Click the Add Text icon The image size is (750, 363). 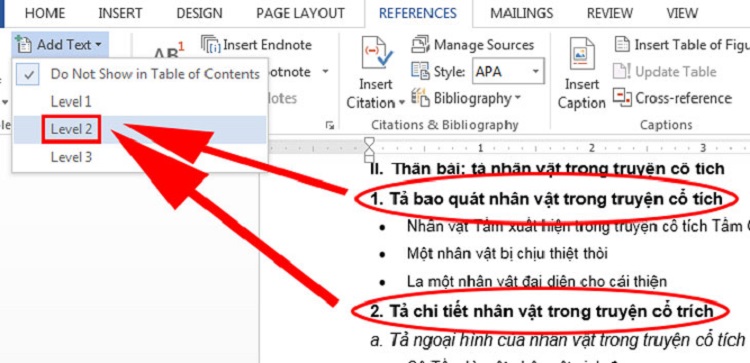point(23,44)
